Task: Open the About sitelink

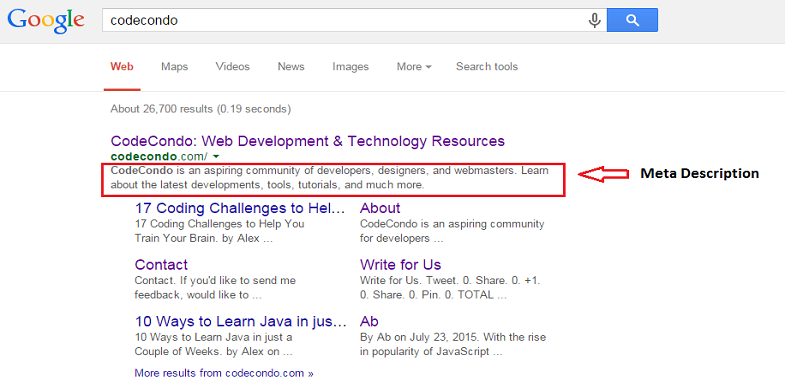Action: (x=380, y=208)
